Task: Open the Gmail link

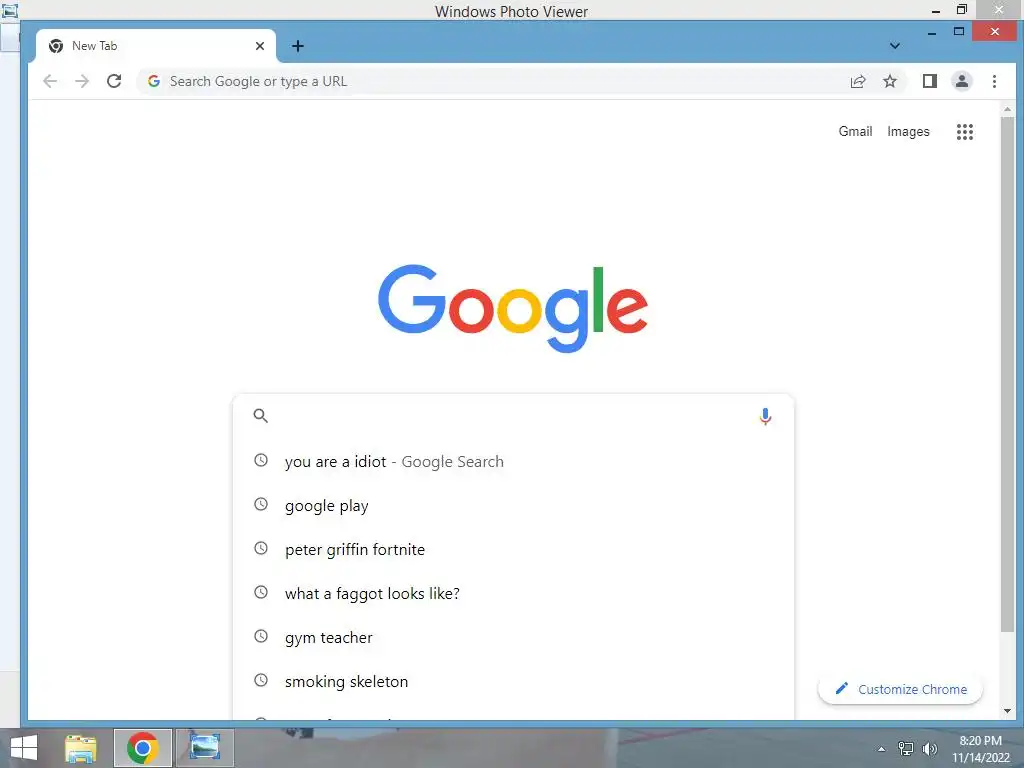Action: coord(855,131)
